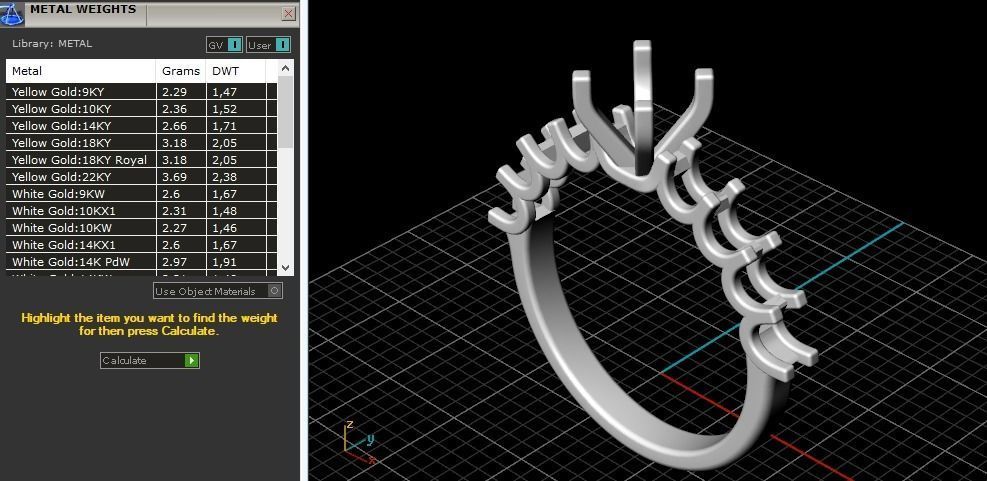Image resolution: width=987 pixels, height=481 pixels.
Task: Click the Metal Weights panel logo icon
Action: (13, 13)
